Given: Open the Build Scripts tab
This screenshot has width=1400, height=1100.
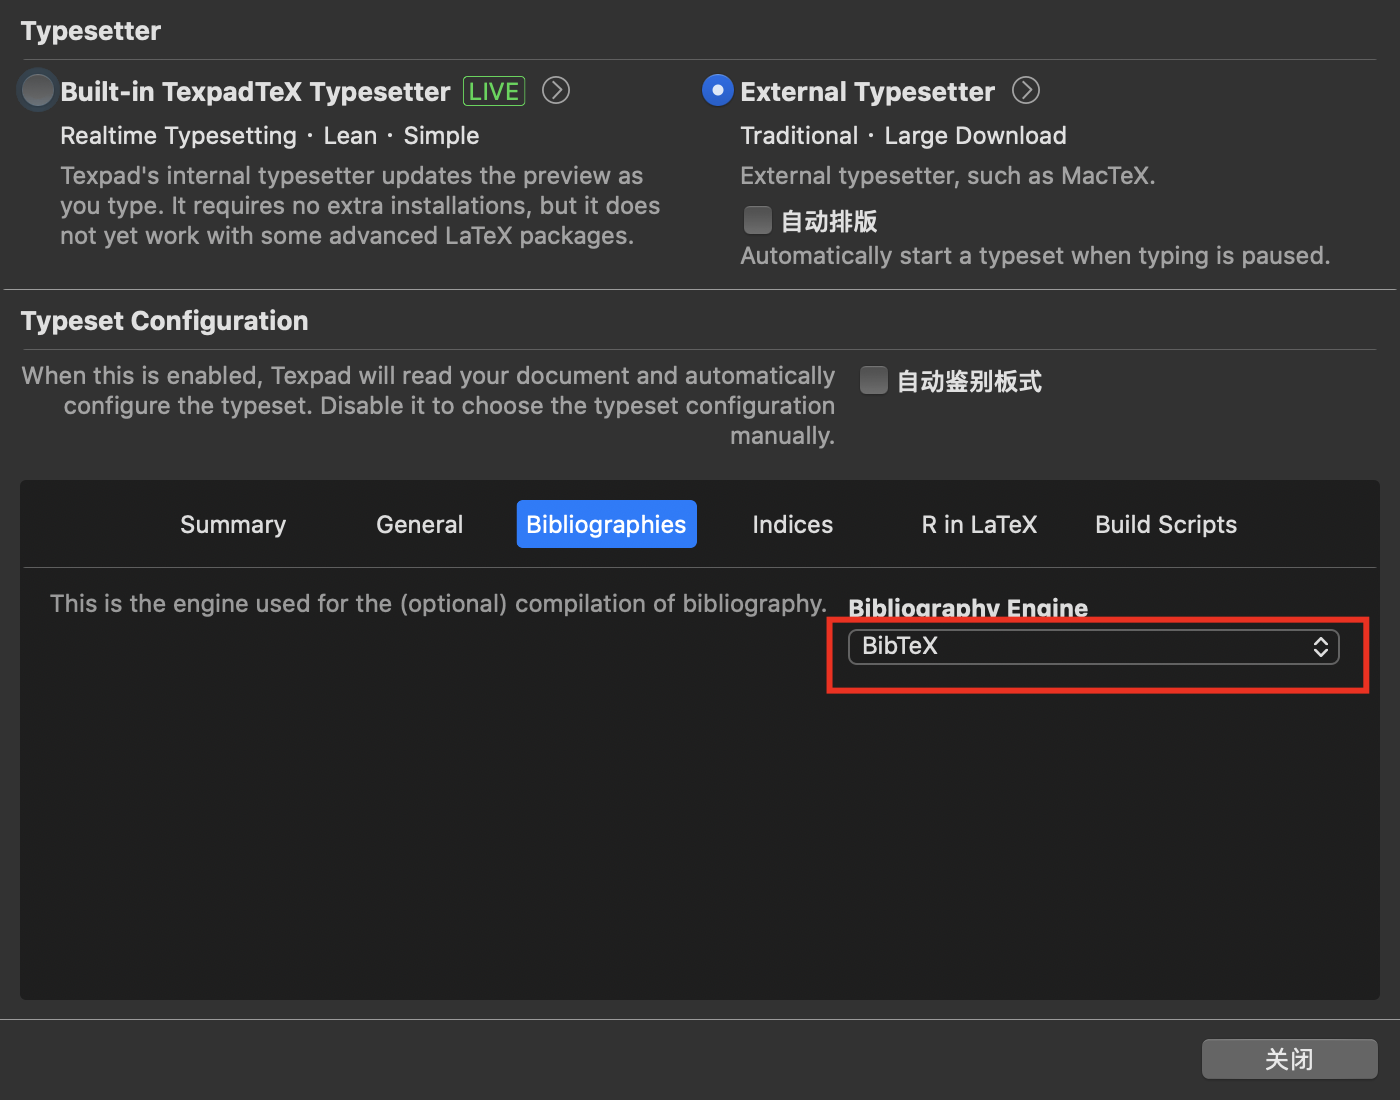Looking at the screenshot, I should [1165, 525].
